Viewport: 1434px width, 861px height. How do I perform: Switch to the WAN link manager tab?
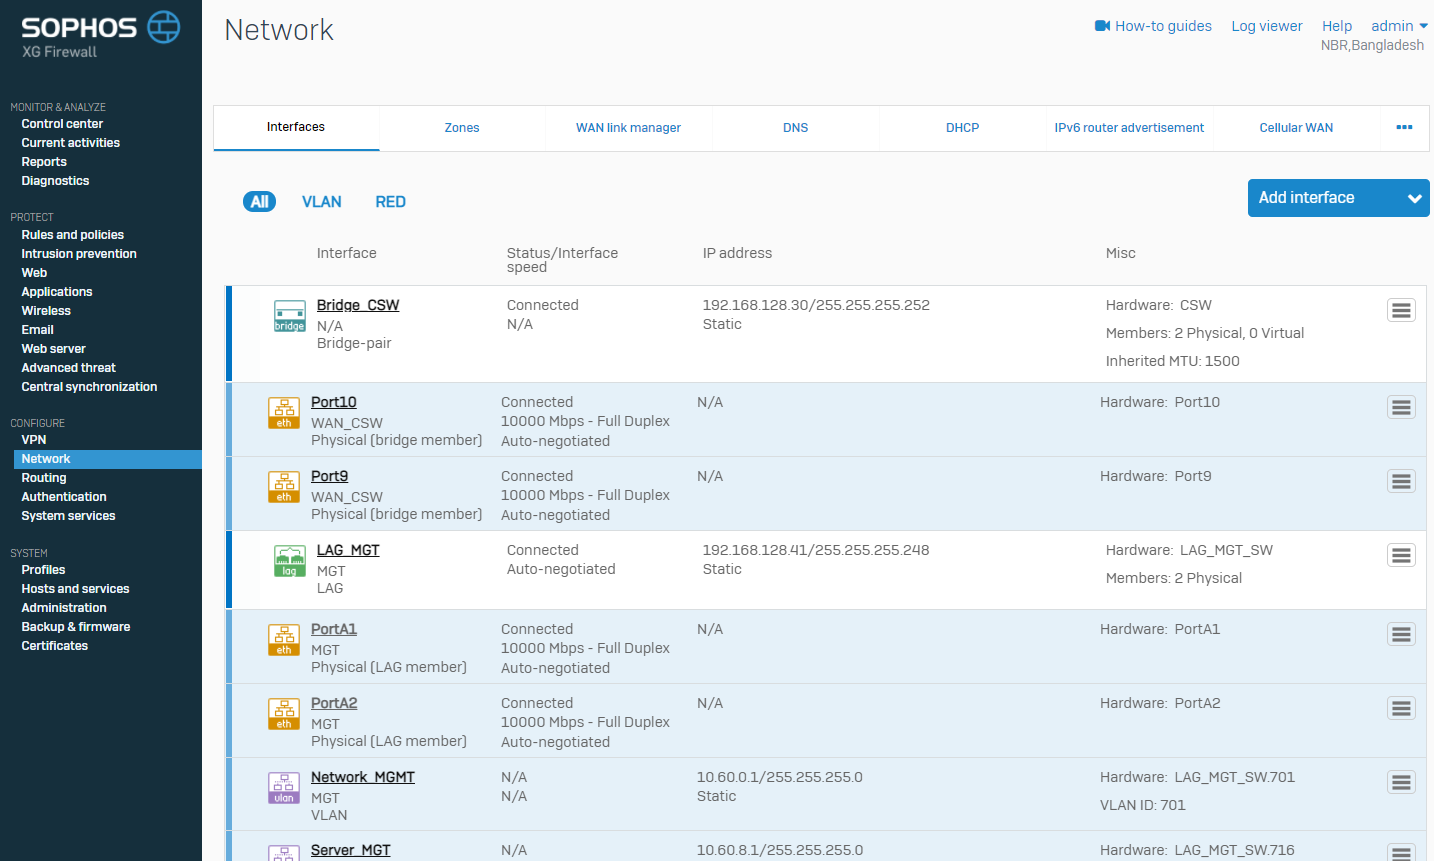628,128
